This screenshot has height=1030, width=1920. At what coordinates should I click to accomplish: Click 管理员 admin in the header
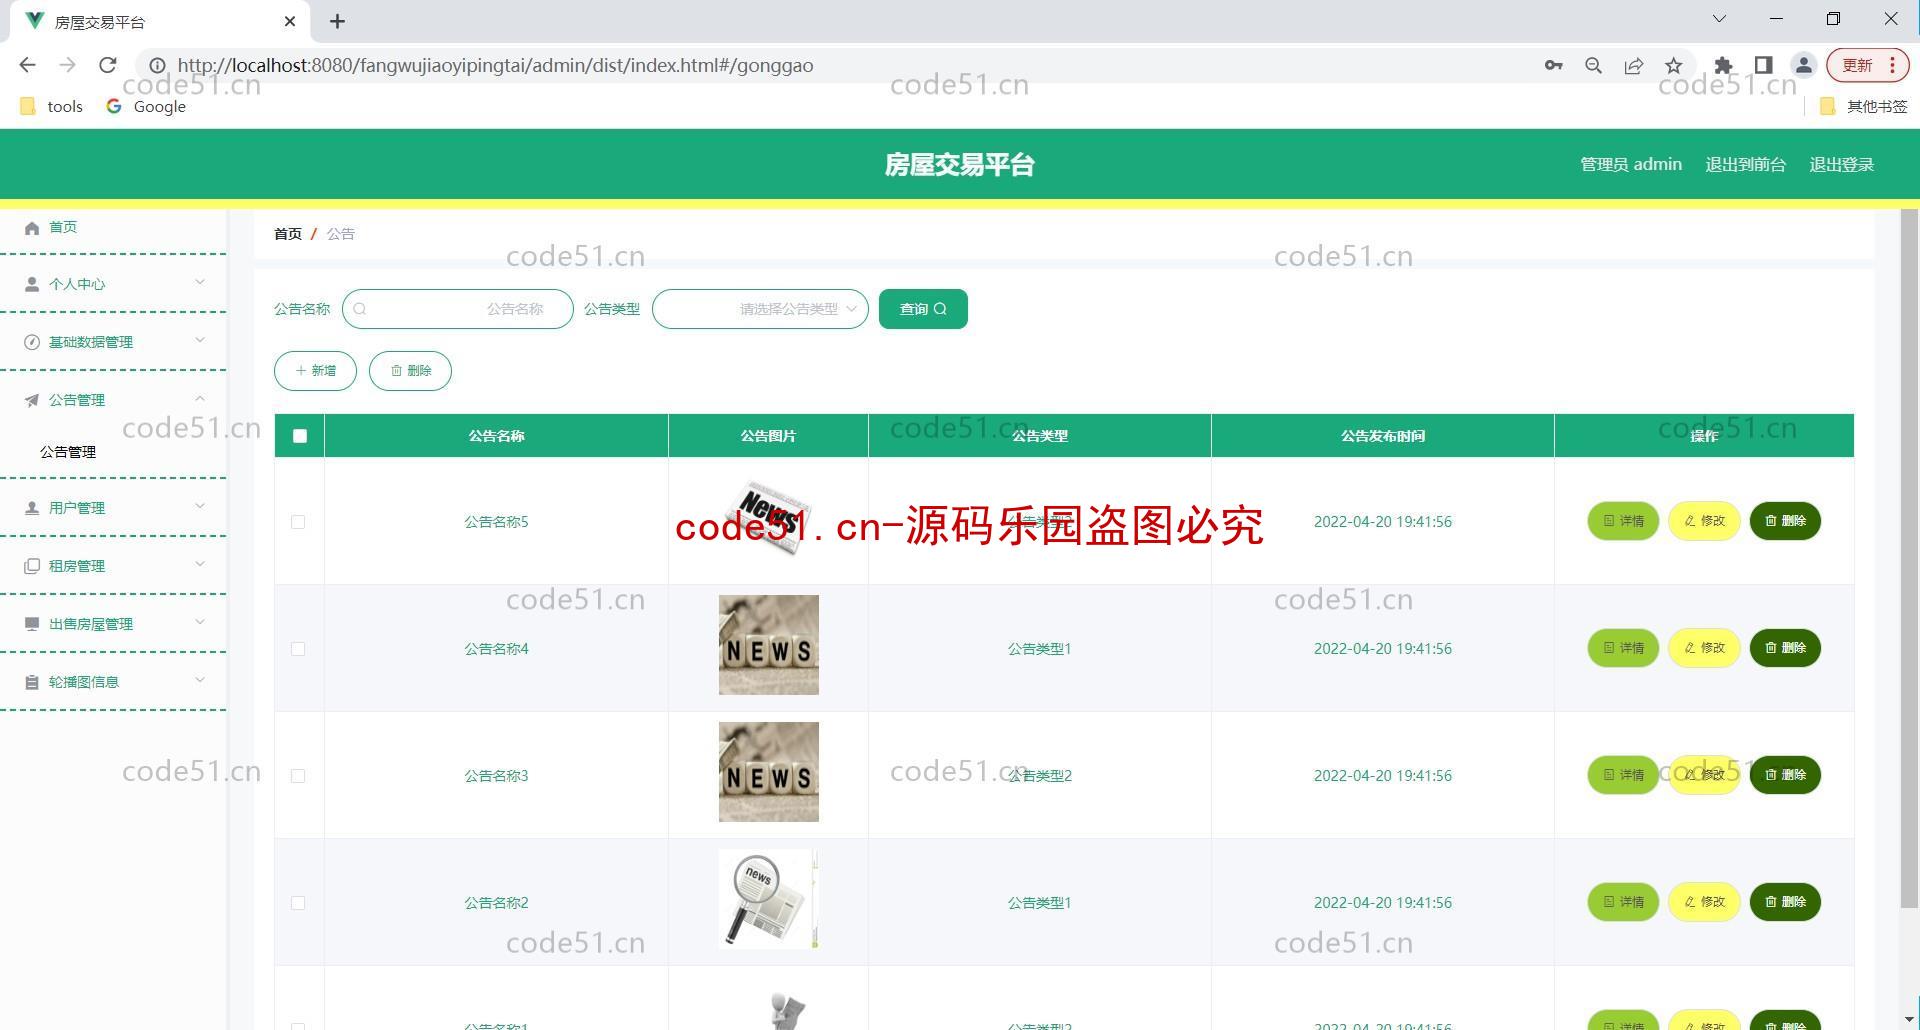tap(1630, 165)
